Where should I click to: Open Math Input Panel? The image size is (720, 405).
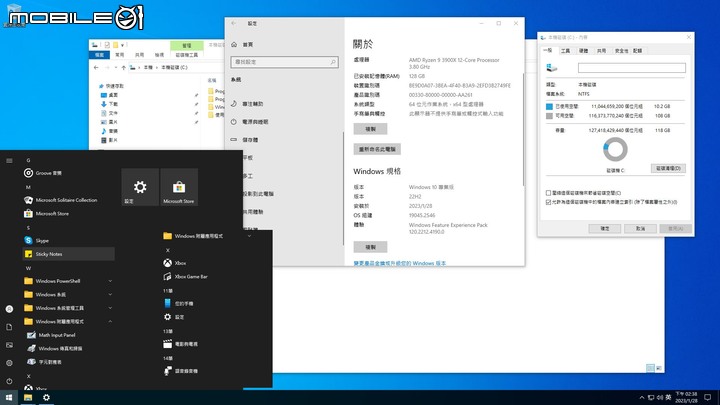point(51,335)
